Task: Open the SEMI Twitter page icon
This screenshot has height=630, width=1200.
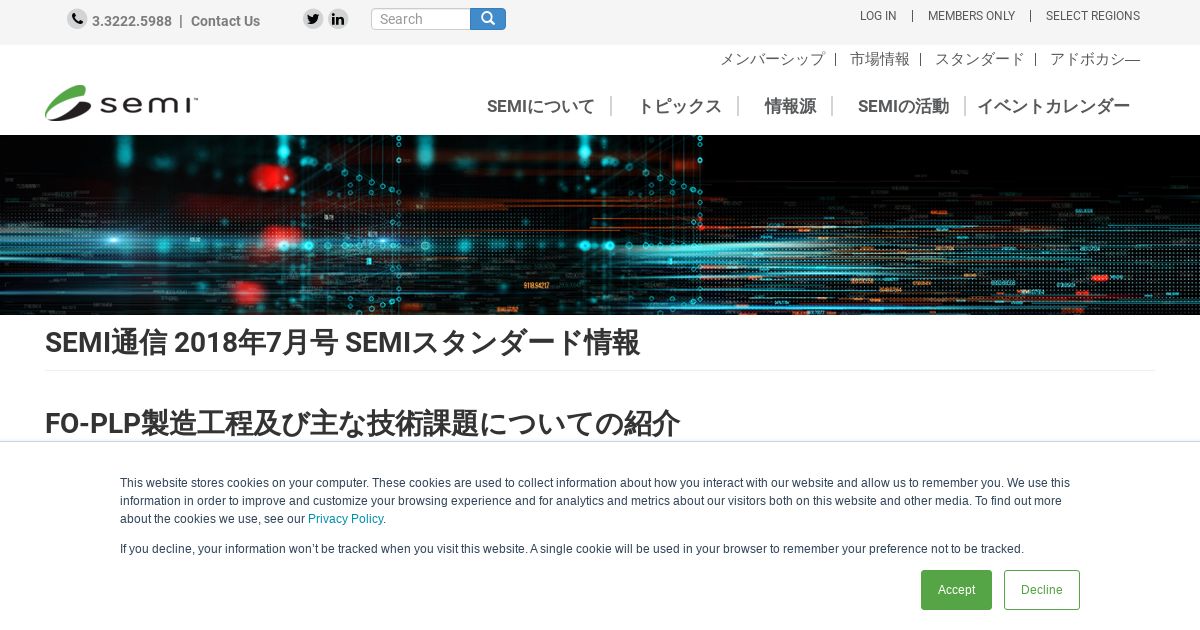Action: click(313, 19)
